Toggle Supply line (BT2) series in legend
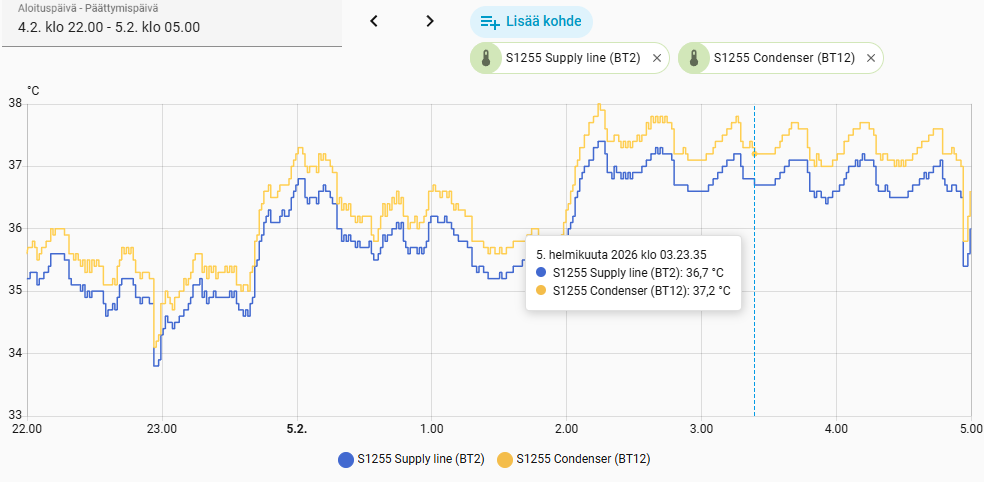This screenshot has height=482, width=984. [x=421, y=460]
